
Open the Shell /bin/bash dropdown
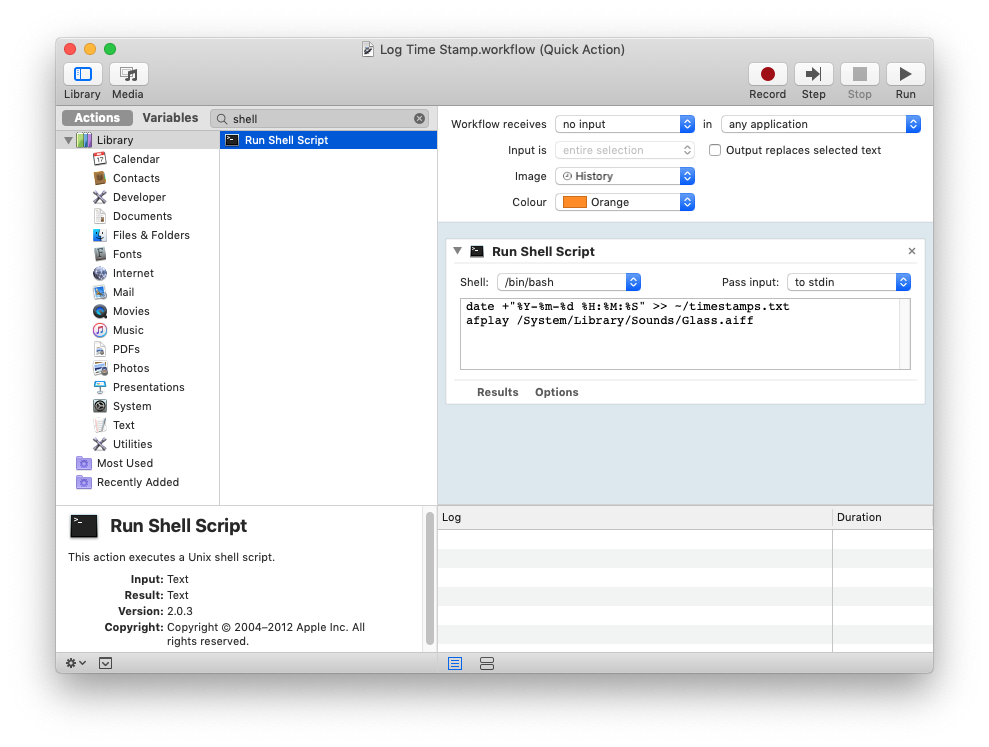click(x=569, y=282)
